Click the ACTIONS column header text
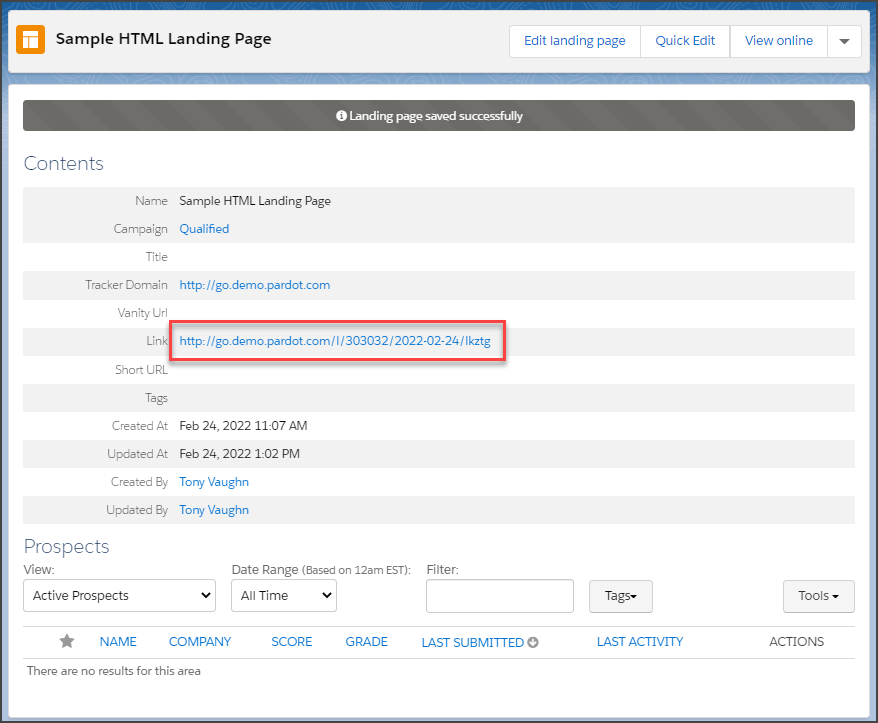The height and width of the screenshot is (723, 878). click(x=796, y=642)
